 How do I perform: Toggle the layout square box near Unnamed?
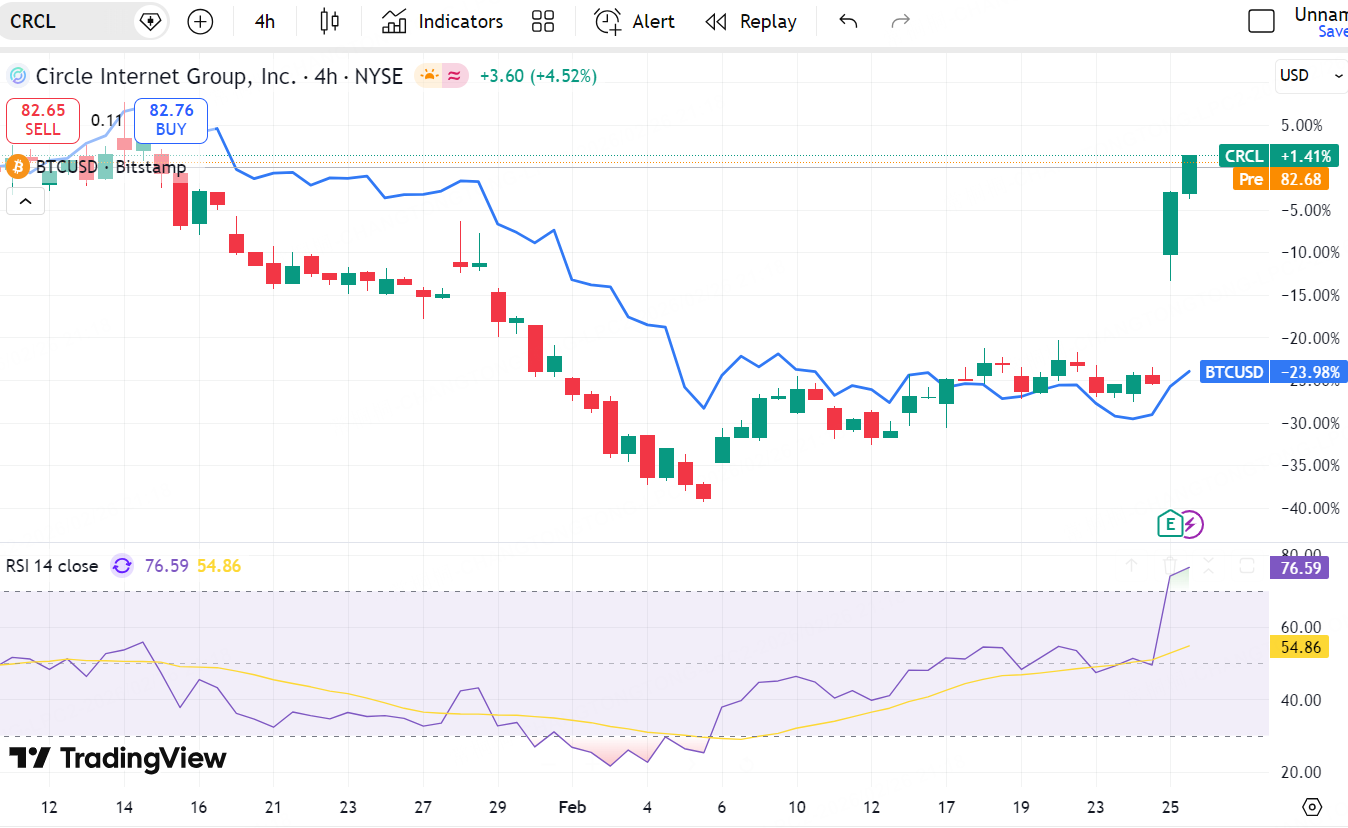pyautogui.click(x=1262, y=21)
